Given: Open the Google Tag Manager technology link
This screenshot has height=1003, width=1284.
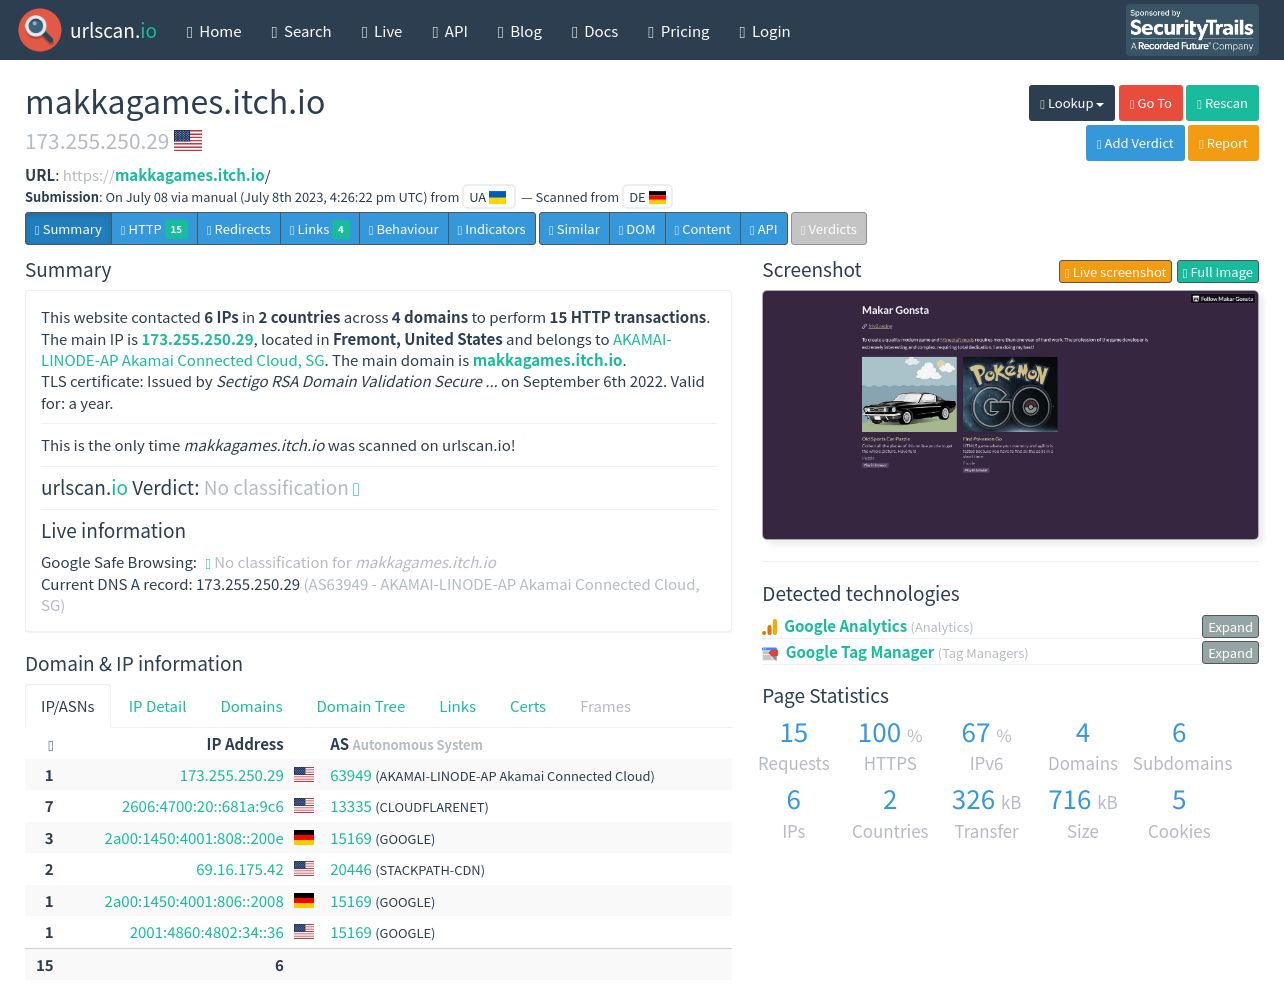Looking at the screenshot, I should (x=860, y=652).
